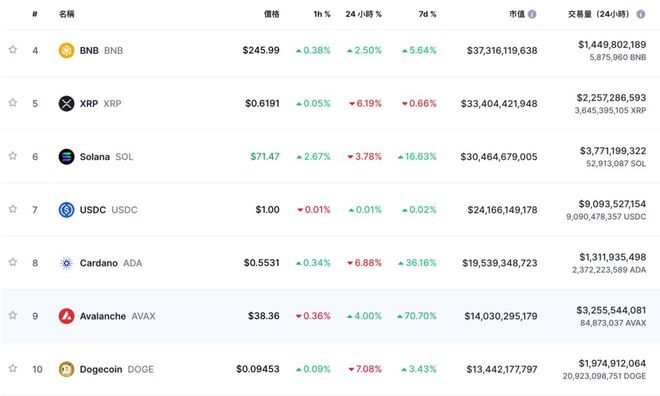
Task: Click Cardano volume $1,311,935,498
Action: 613,257
